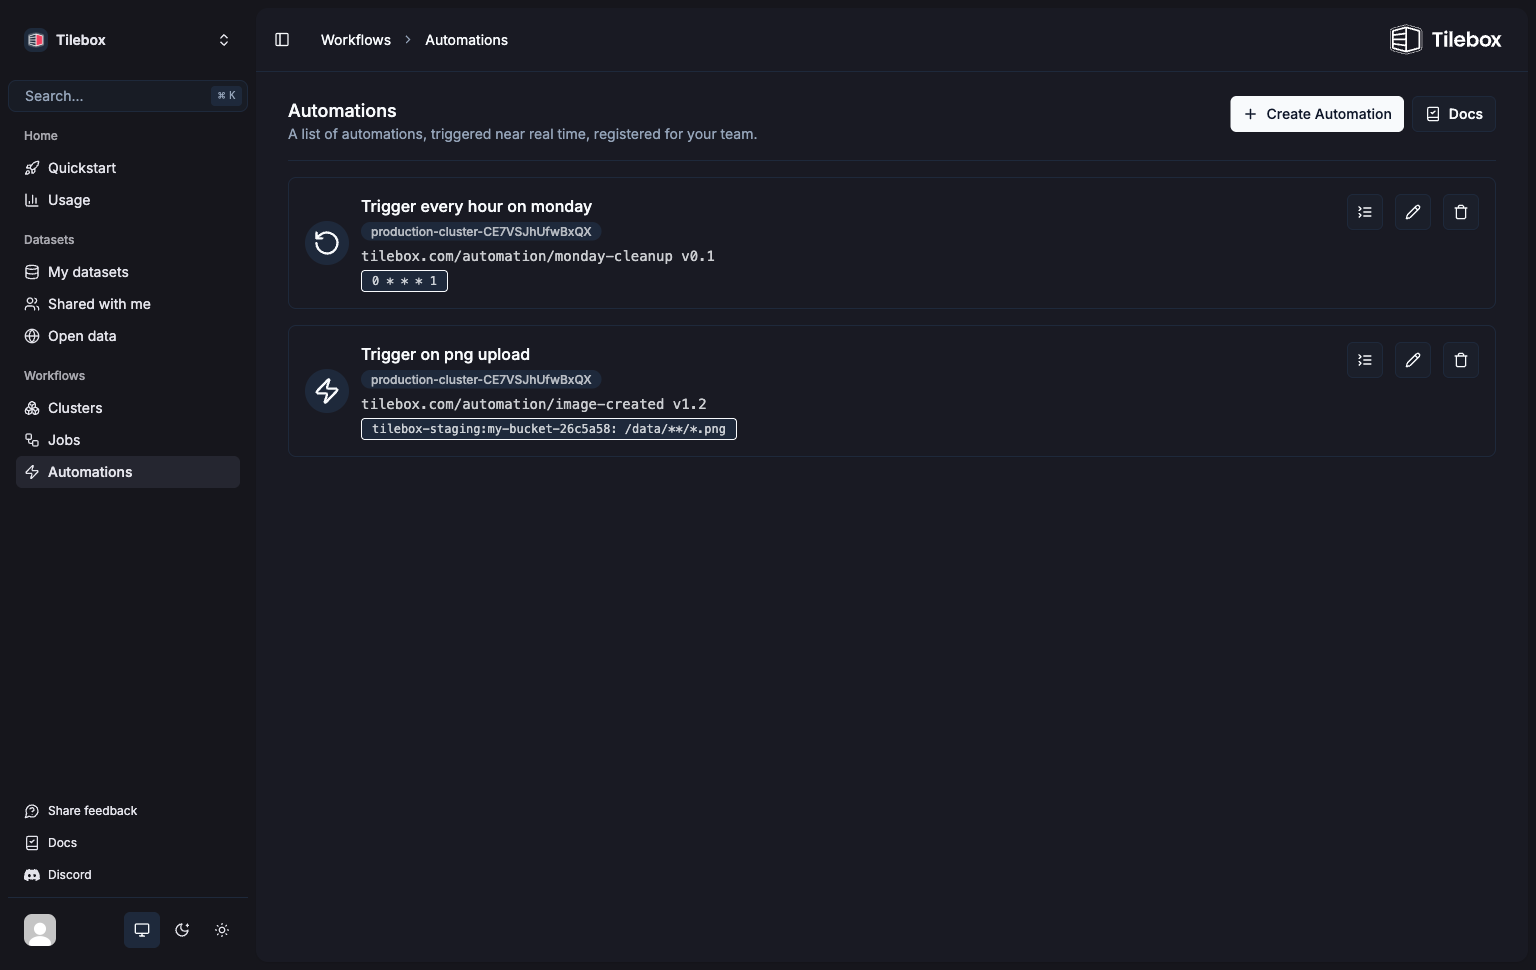Viewport: 1536px width, 970px height.
Task: Click the Tilebox logo in the header
Action: (1445, 40)
